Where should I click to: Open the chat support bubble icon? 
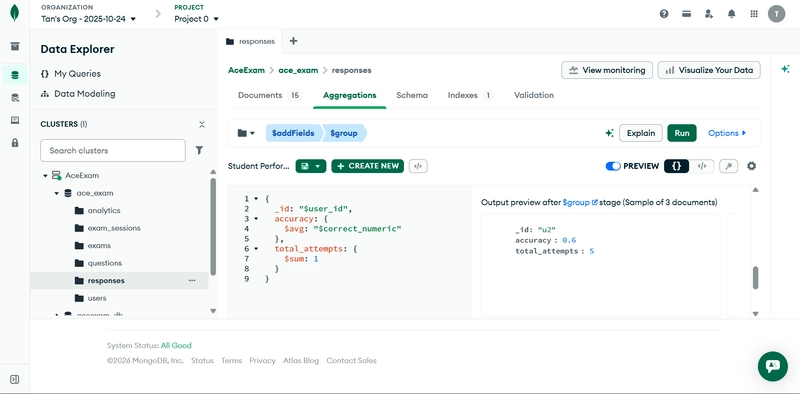773,366
